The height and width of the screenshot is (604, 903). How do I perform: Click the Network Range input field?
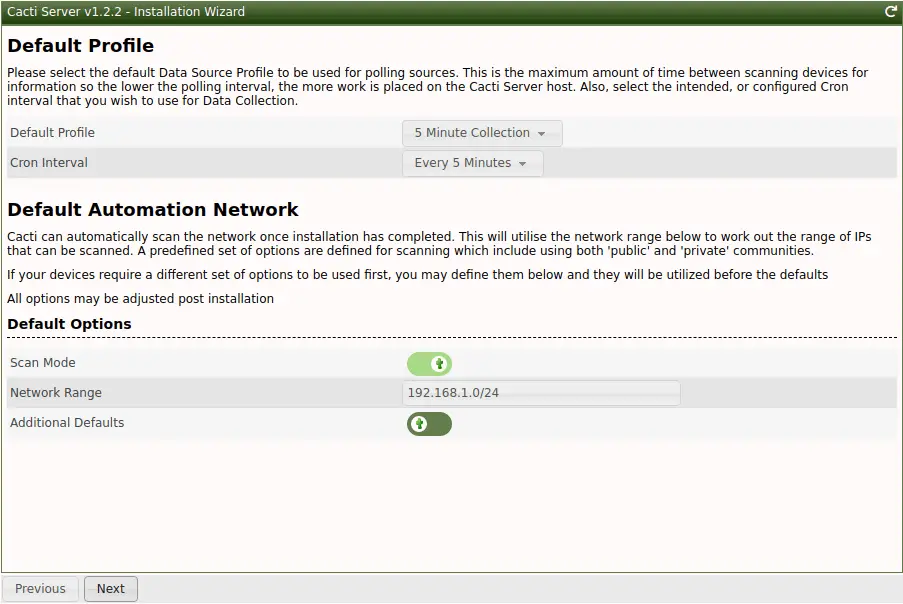[x=541, y=393]
